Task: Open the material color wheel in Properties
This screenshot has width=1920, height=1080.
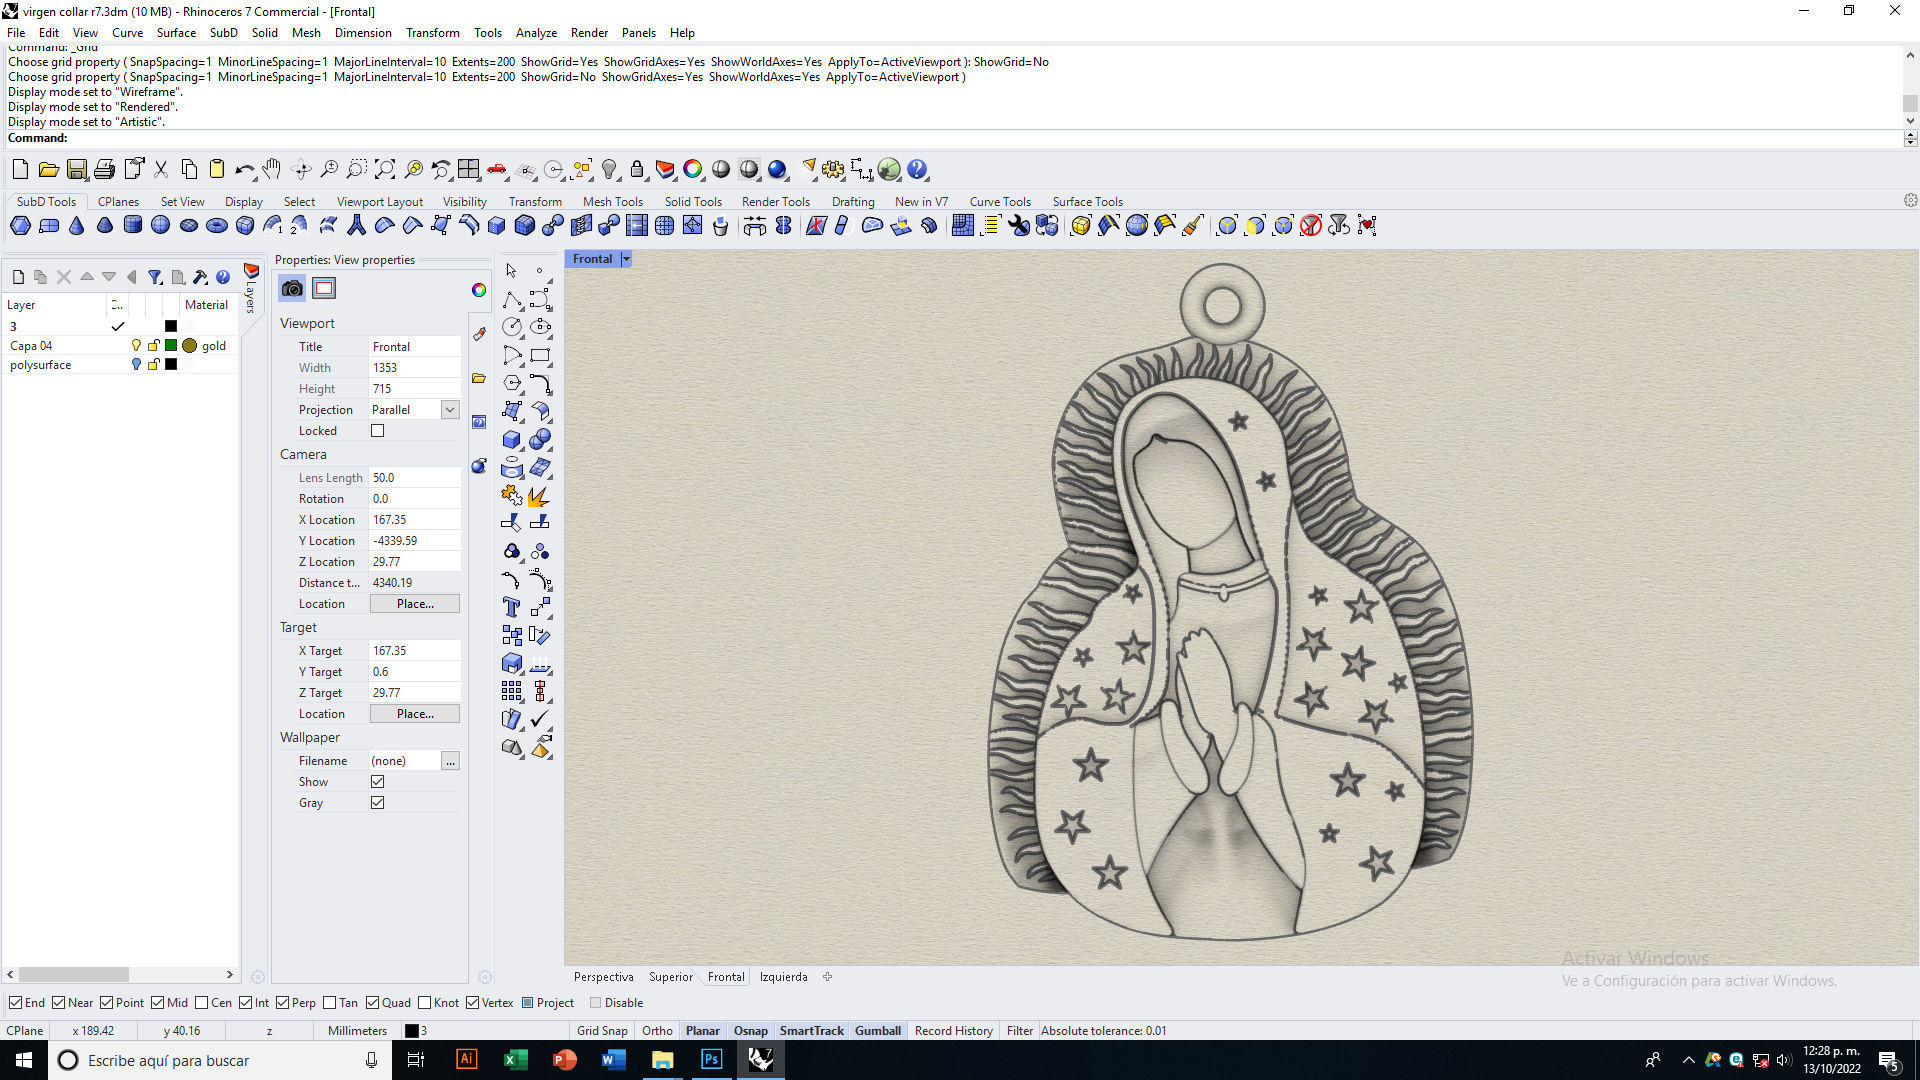Action: (x=479, y=290)
